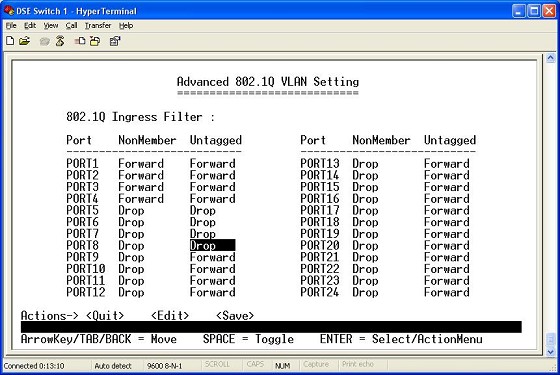Screen dimensions: 560x375
Task: Click the left table NonMember column header
Action: click(x=147, y=140)
